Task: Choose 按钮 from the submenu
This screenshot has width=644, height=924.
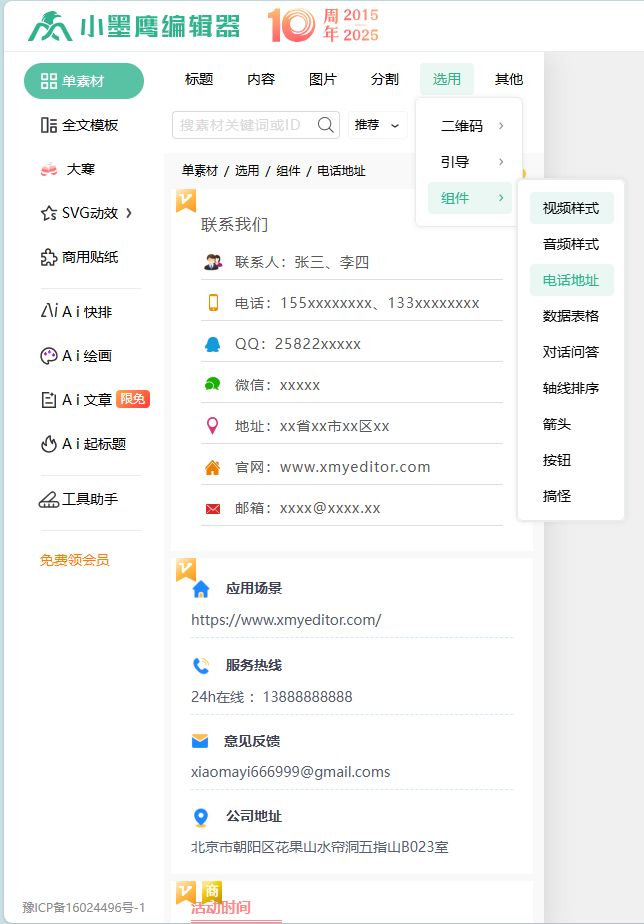Action: click(571, 460)
